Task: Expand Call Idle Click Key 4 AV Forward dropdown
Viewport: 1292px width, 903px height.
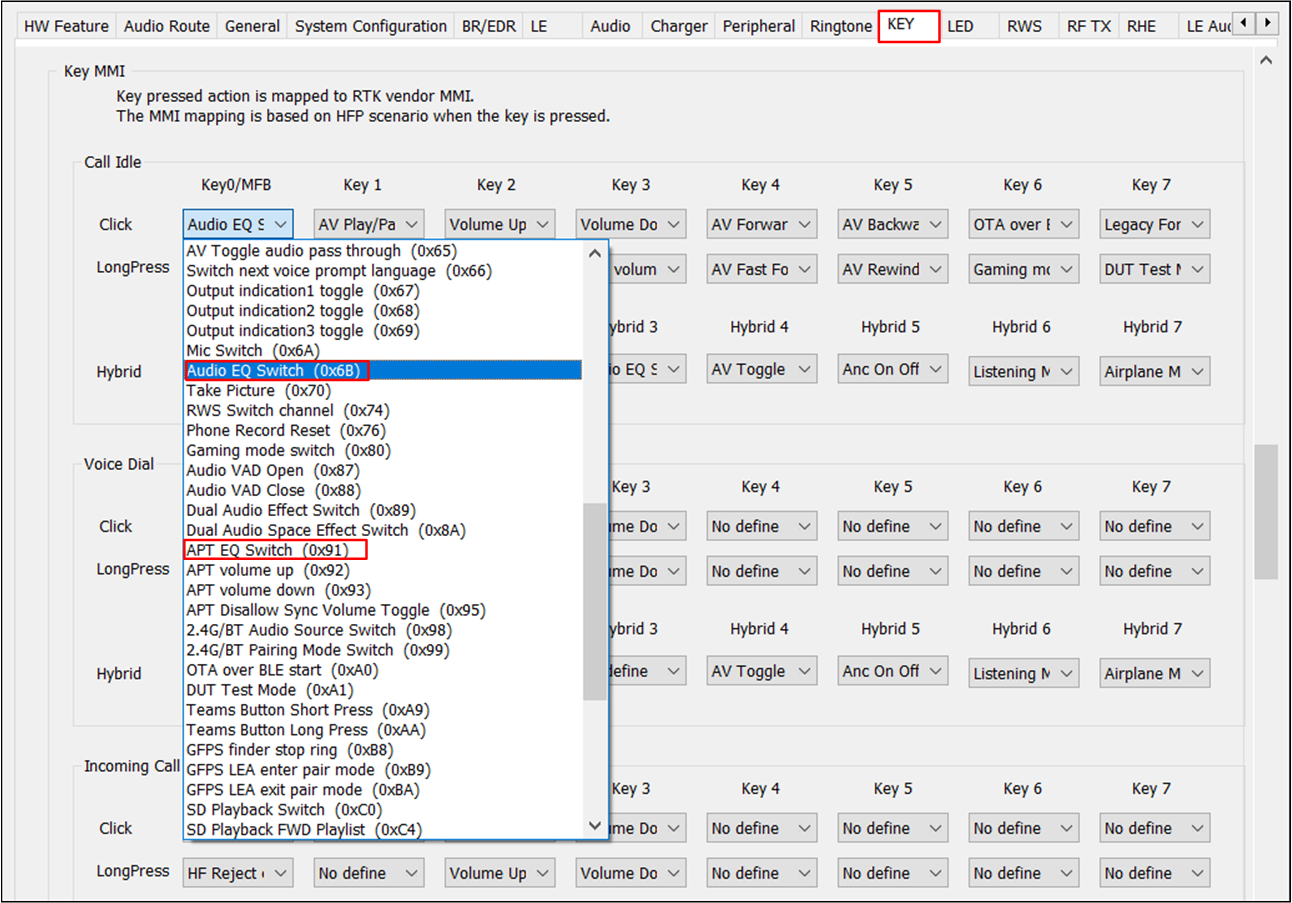Action: point(762,224)
